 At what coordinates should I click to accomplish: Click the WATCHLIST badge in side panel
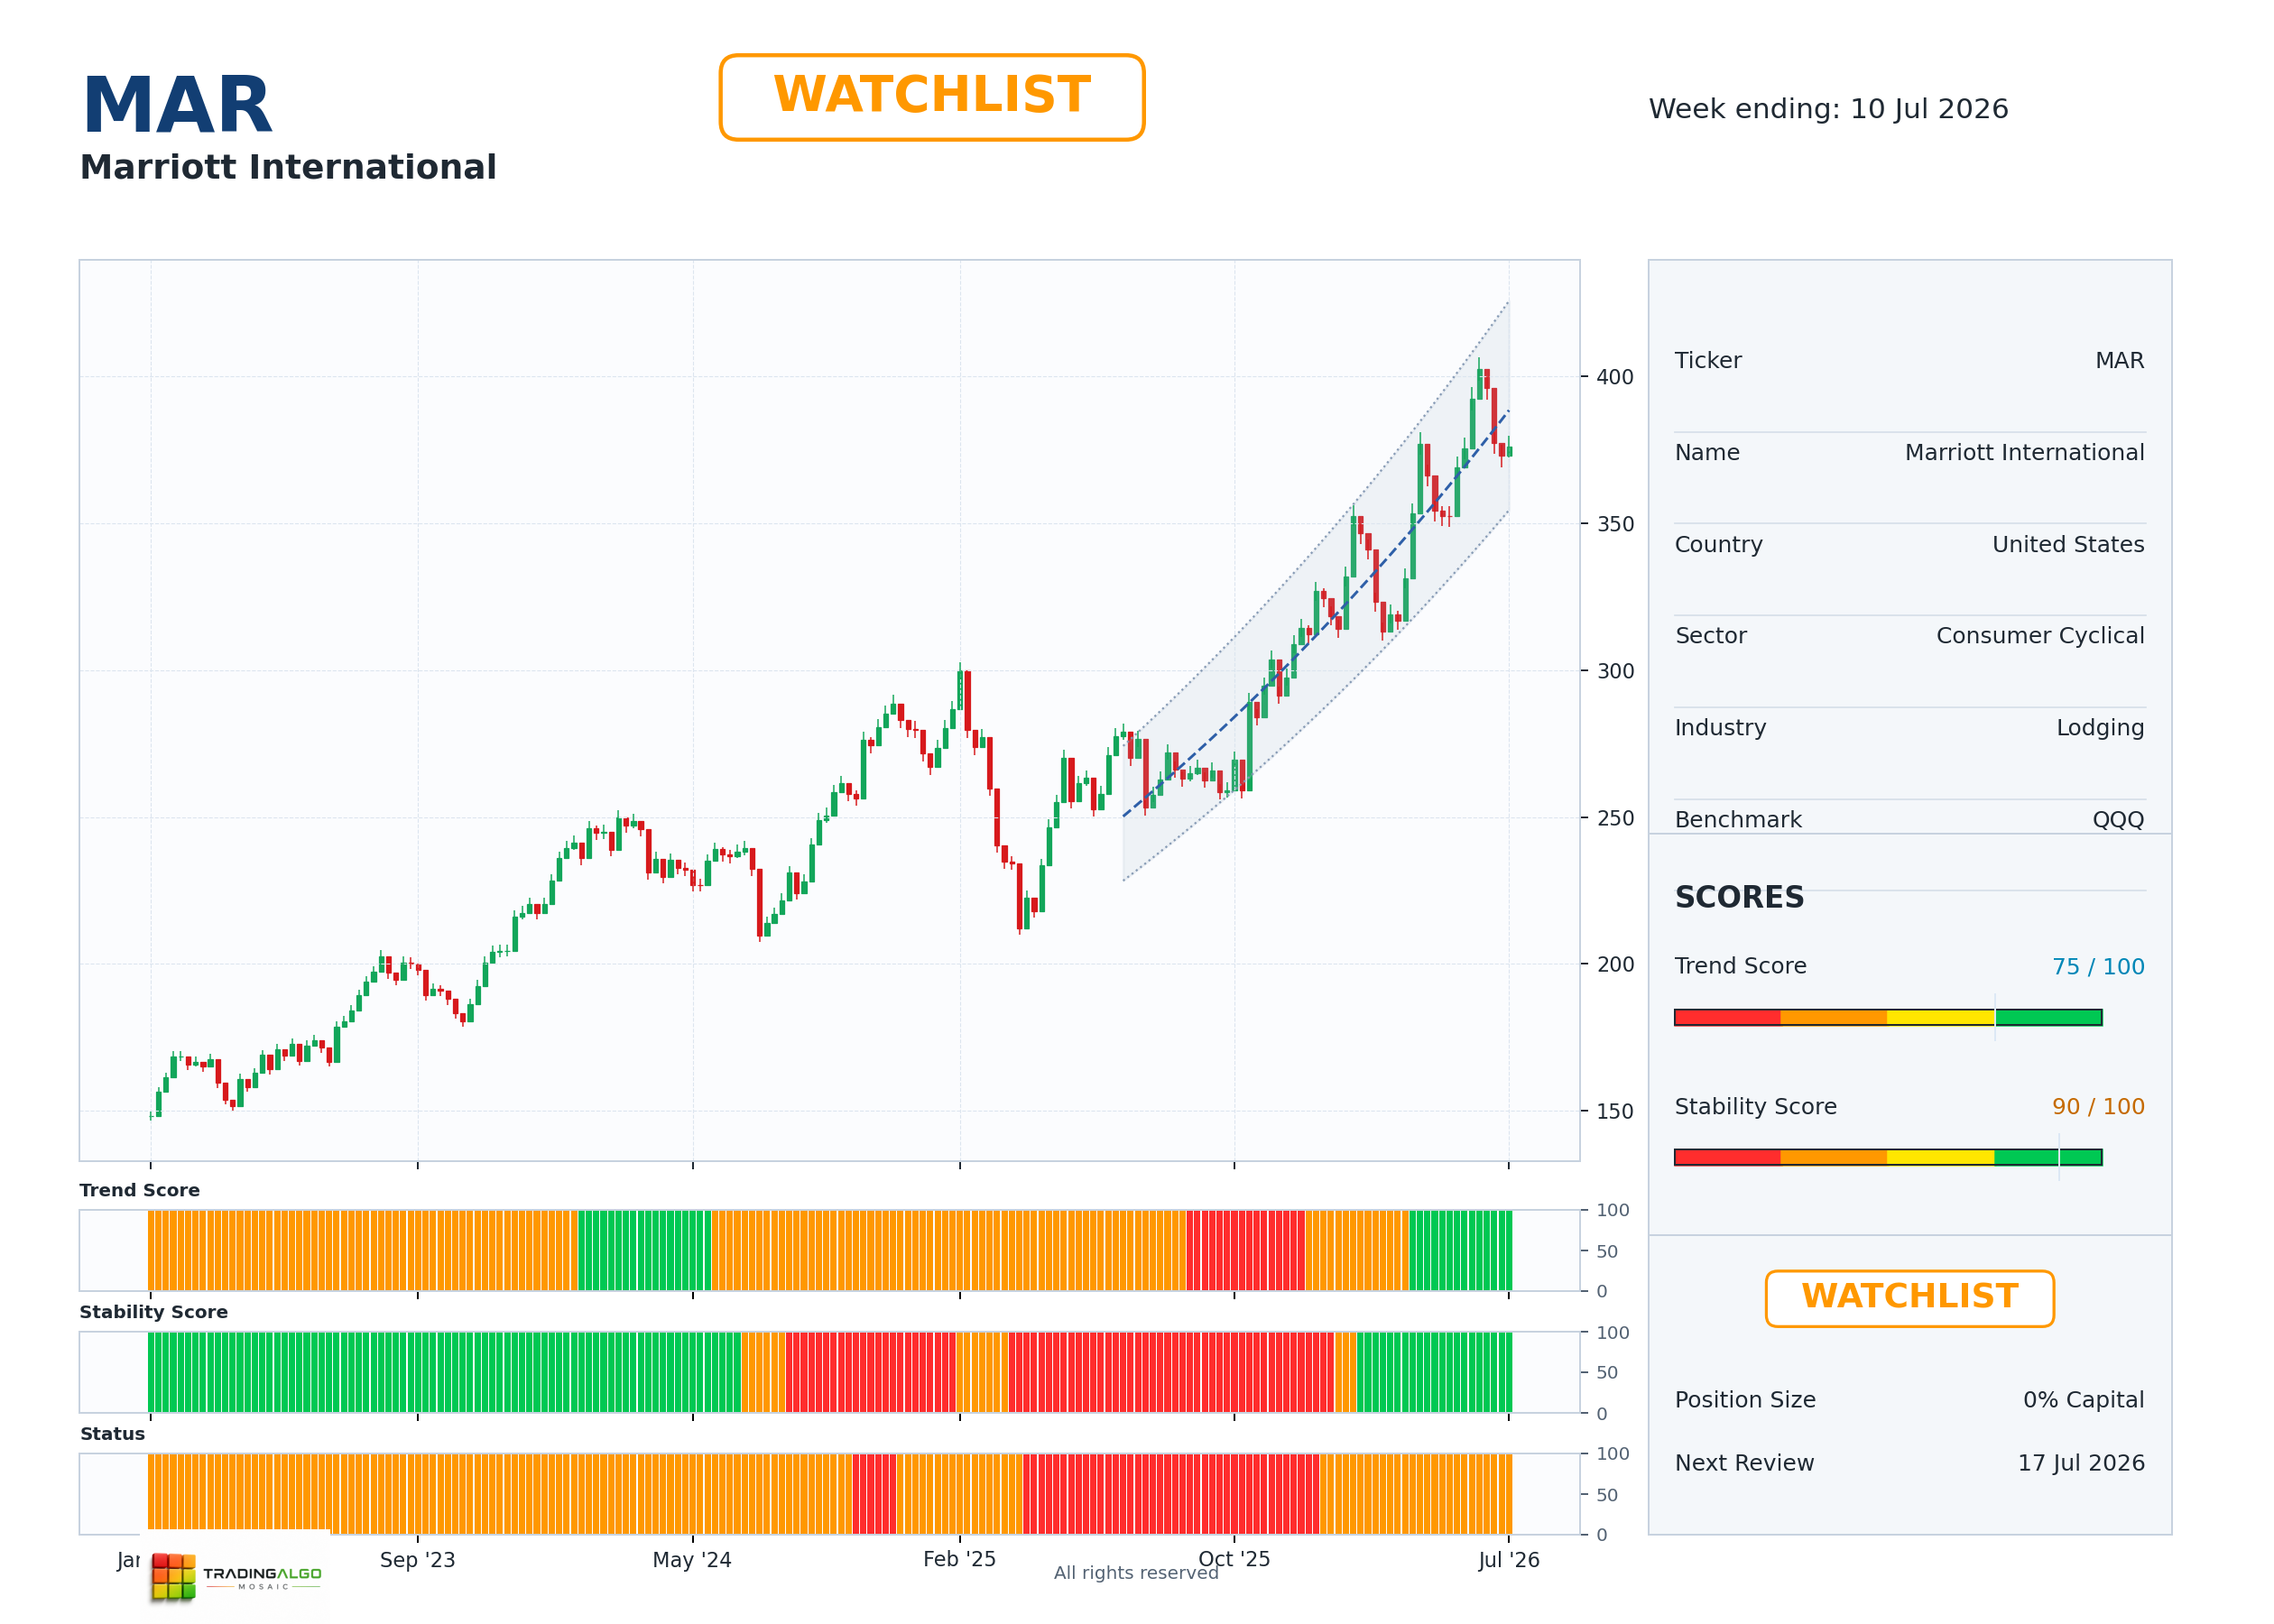pos(1909,1298)
